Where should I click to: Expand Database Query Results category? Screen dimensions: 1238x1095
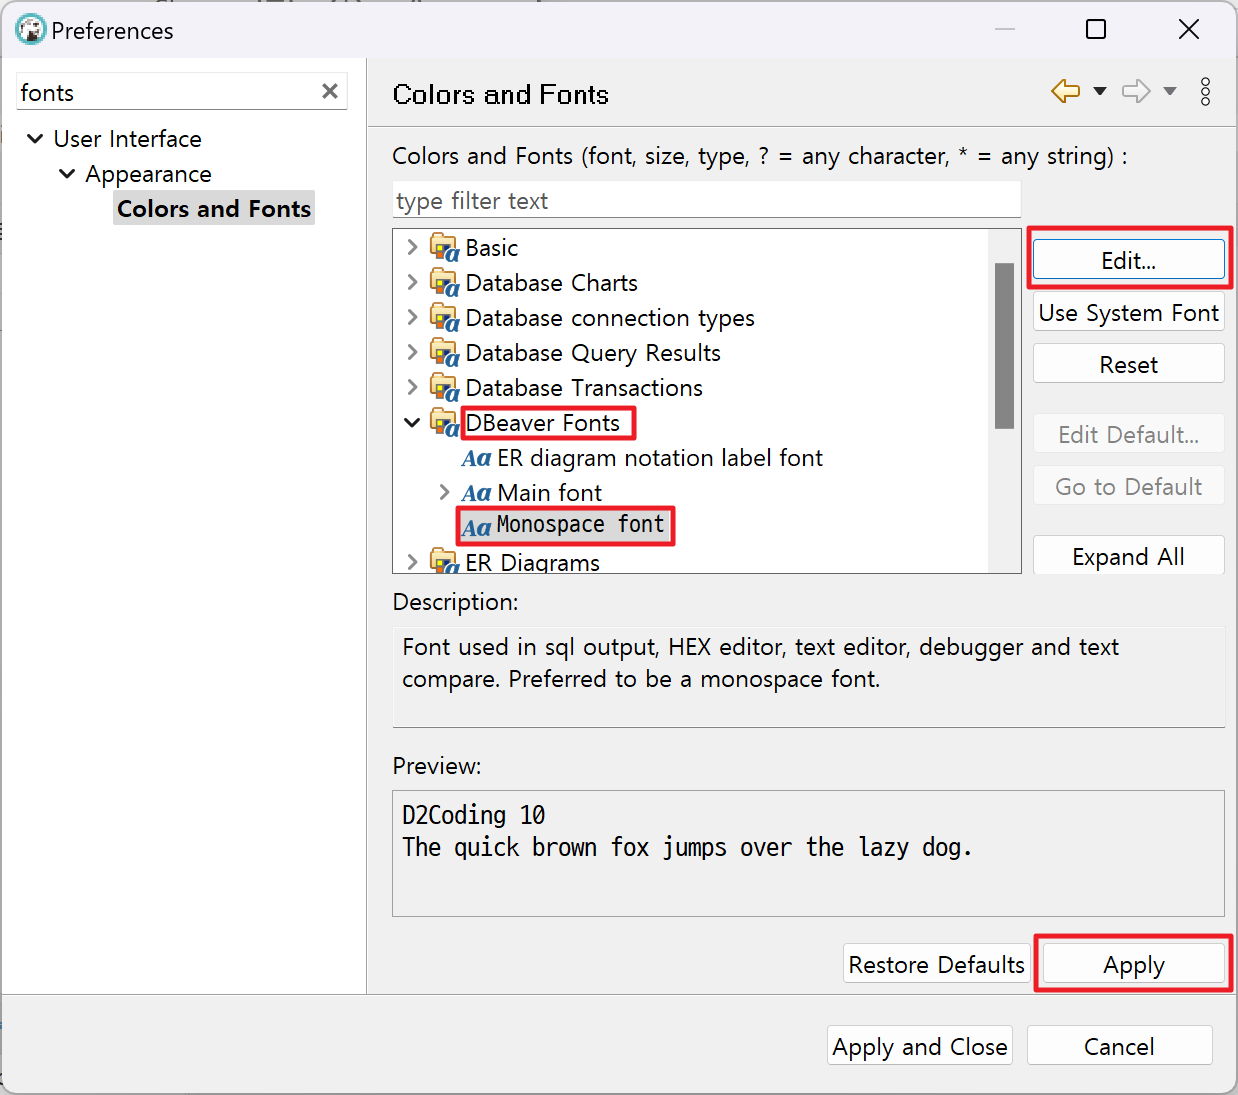[412, 352]
